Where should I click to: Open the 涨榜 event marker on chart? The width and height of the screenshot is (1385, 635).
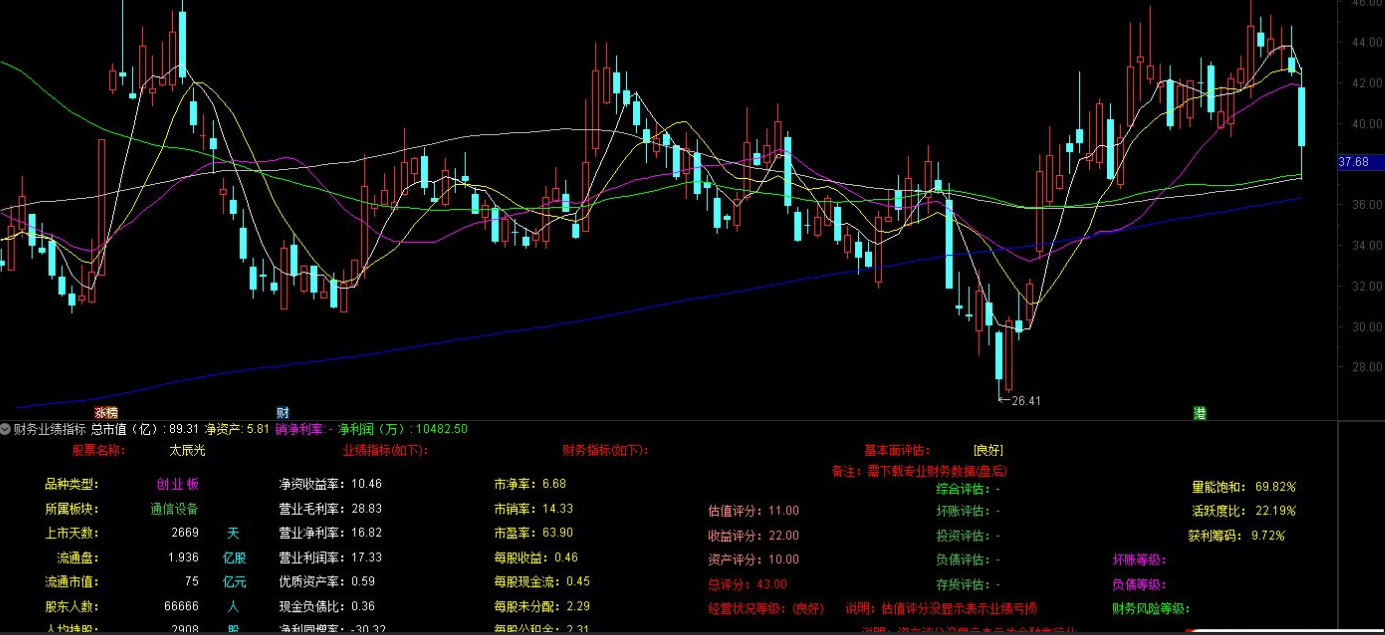point(106,412)
